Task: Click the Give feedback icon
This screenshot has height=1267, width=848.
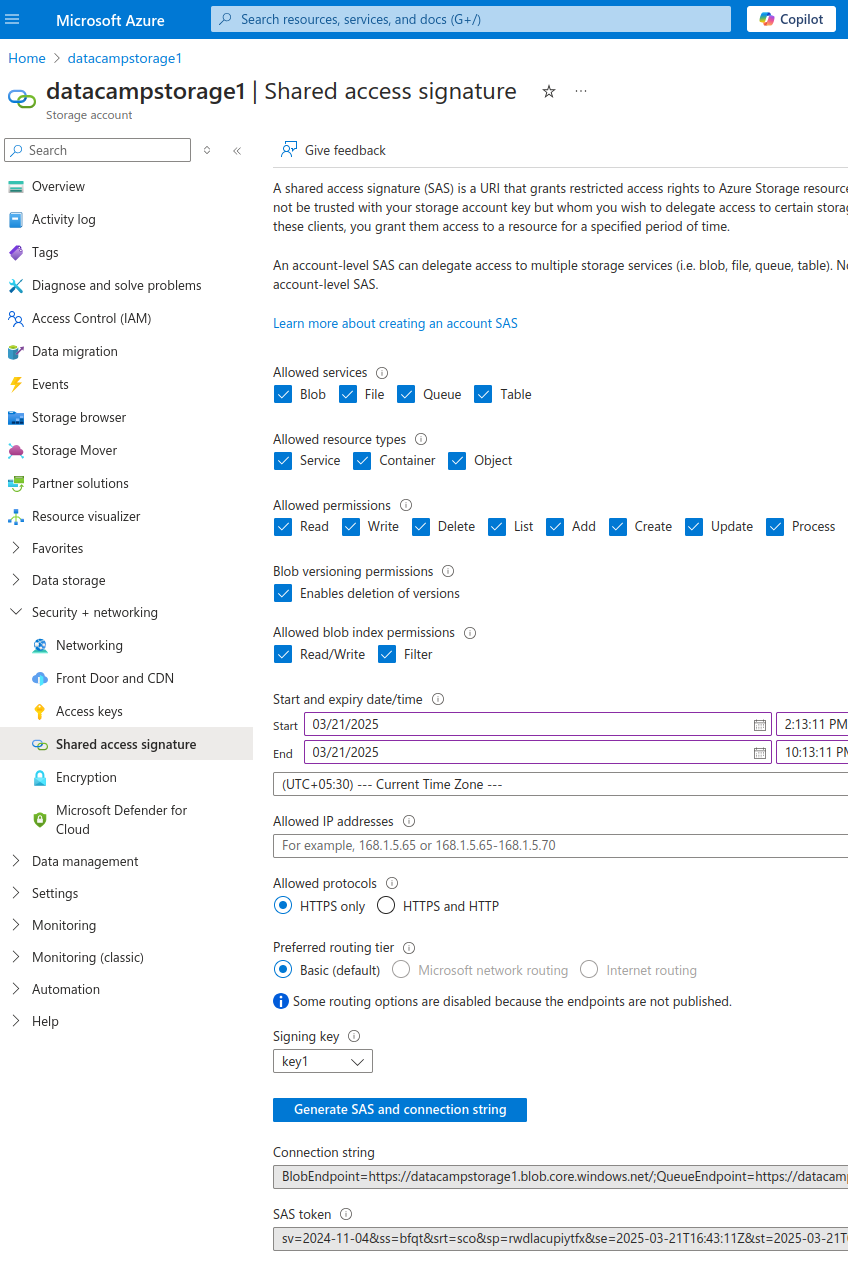Action: [289, 150]
